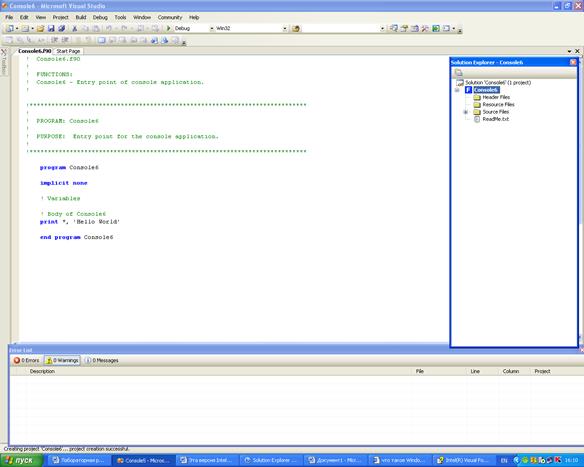Toggle the 0 Errors filter
The image size is (584, 467).
pyautogui.click(x=26, y=360)
